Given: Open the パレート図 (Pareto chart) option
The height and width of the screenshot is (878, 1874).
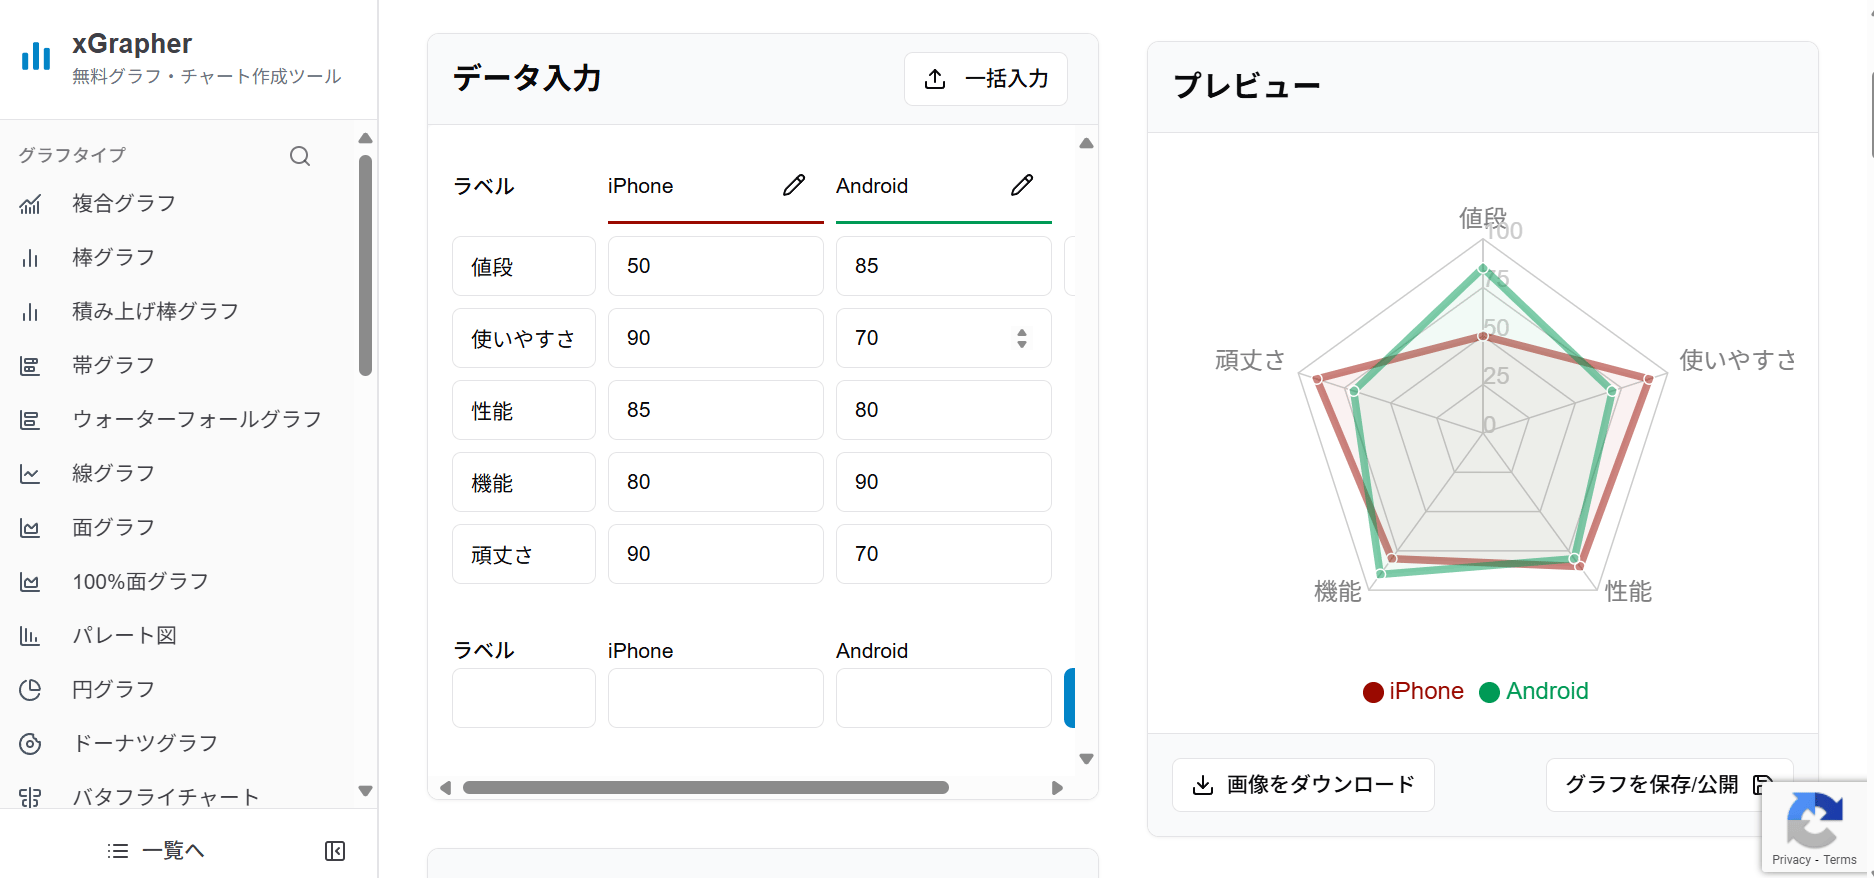Looking at the screenshot, I should click(123, 635).
